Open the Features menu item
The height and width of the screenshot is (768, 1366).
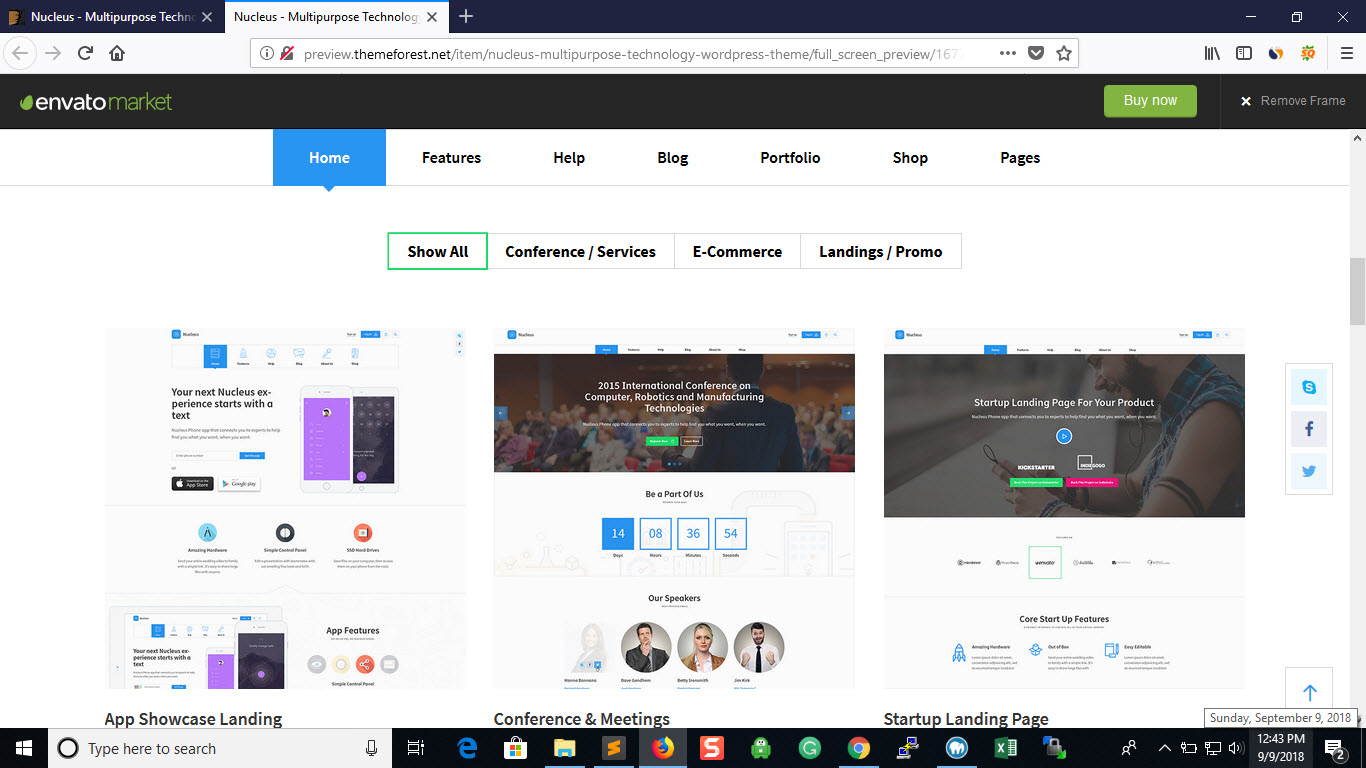click(x=451, y=157)
